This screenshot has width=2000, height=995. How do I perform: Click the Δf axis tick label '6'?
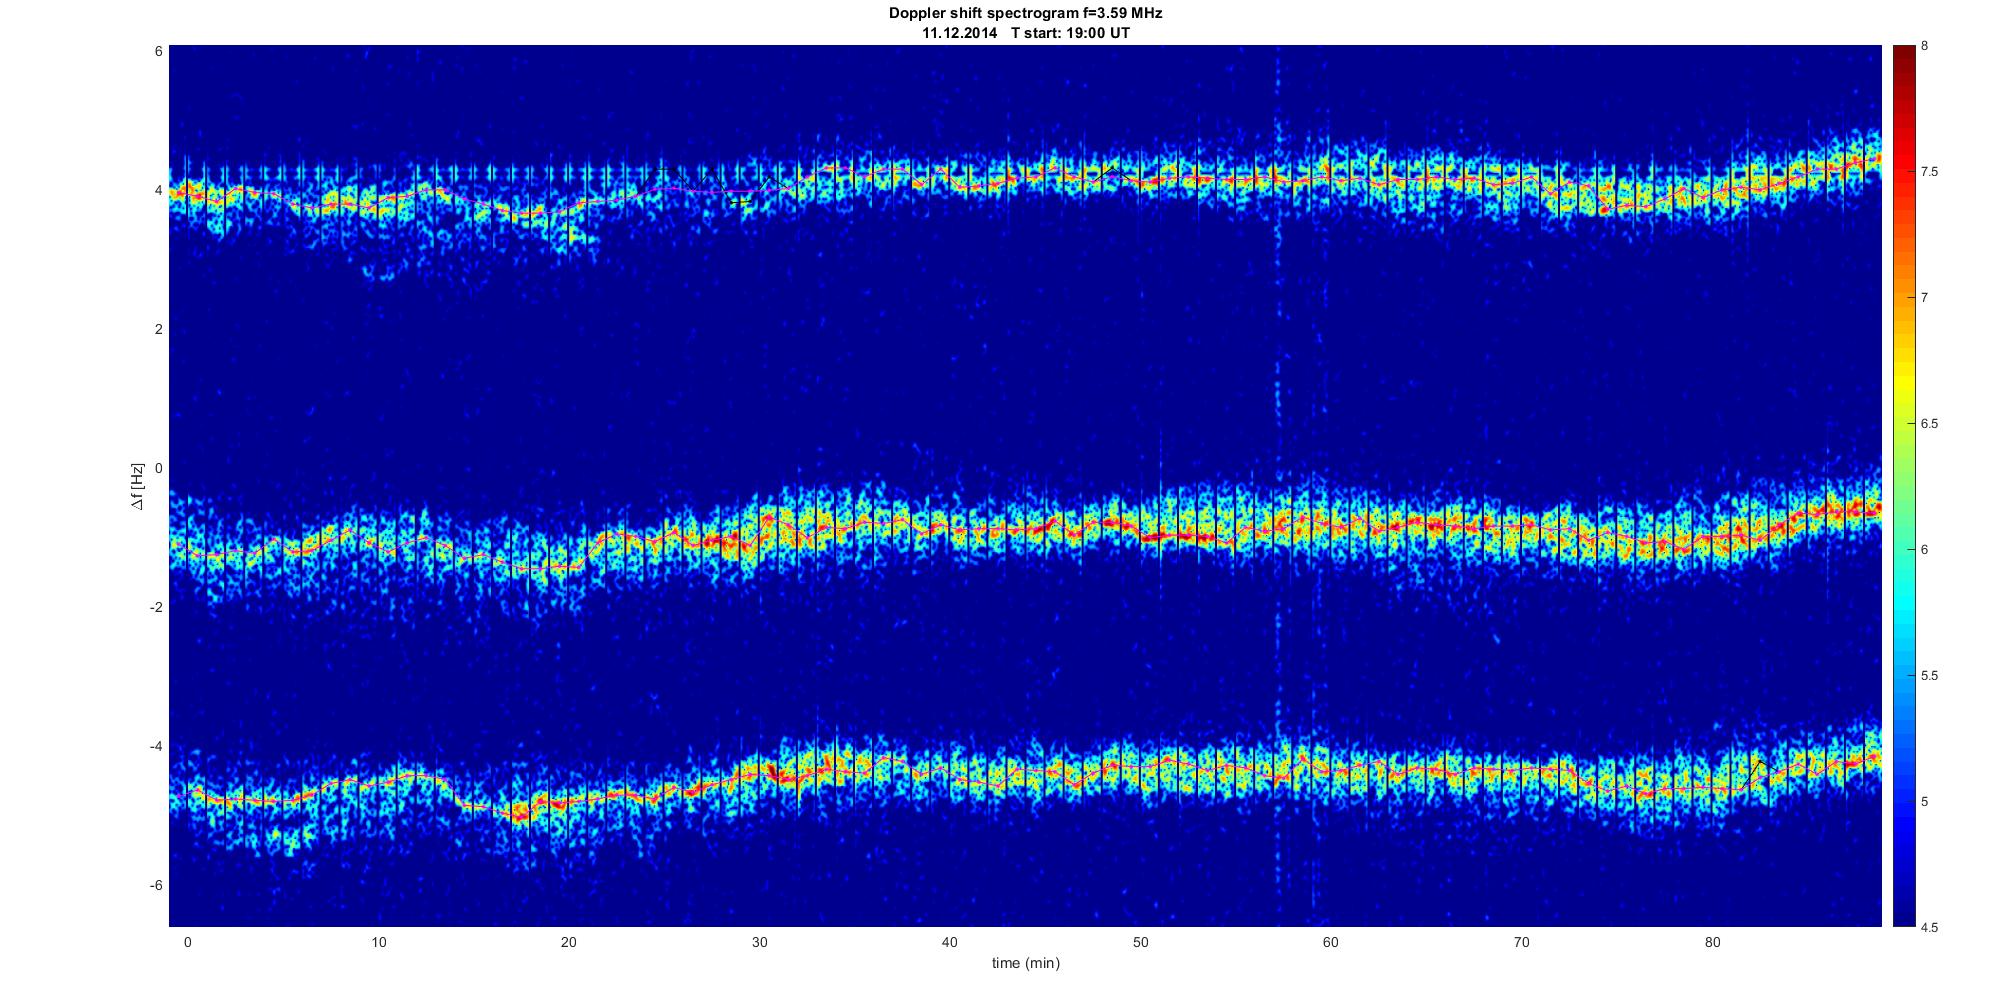click(x=159, y=51)
